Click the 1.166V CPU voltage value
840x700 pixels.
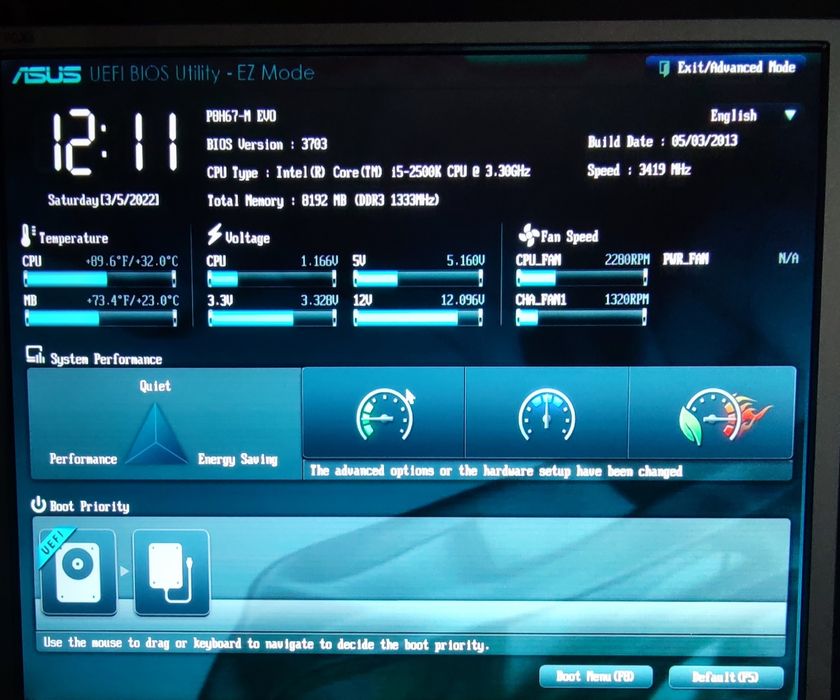pos(319,261)
